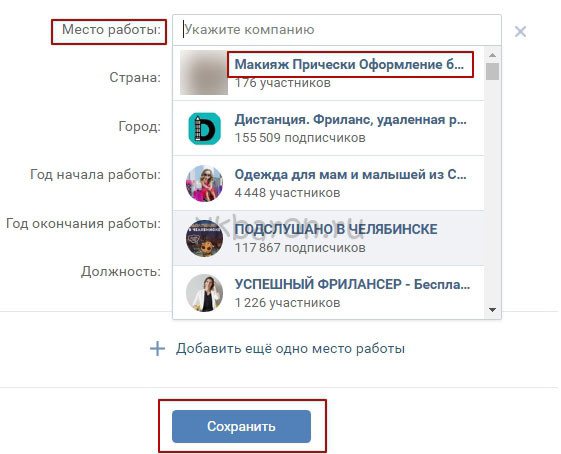Click Добавить ещё одно место работы link

pos(290,348)
